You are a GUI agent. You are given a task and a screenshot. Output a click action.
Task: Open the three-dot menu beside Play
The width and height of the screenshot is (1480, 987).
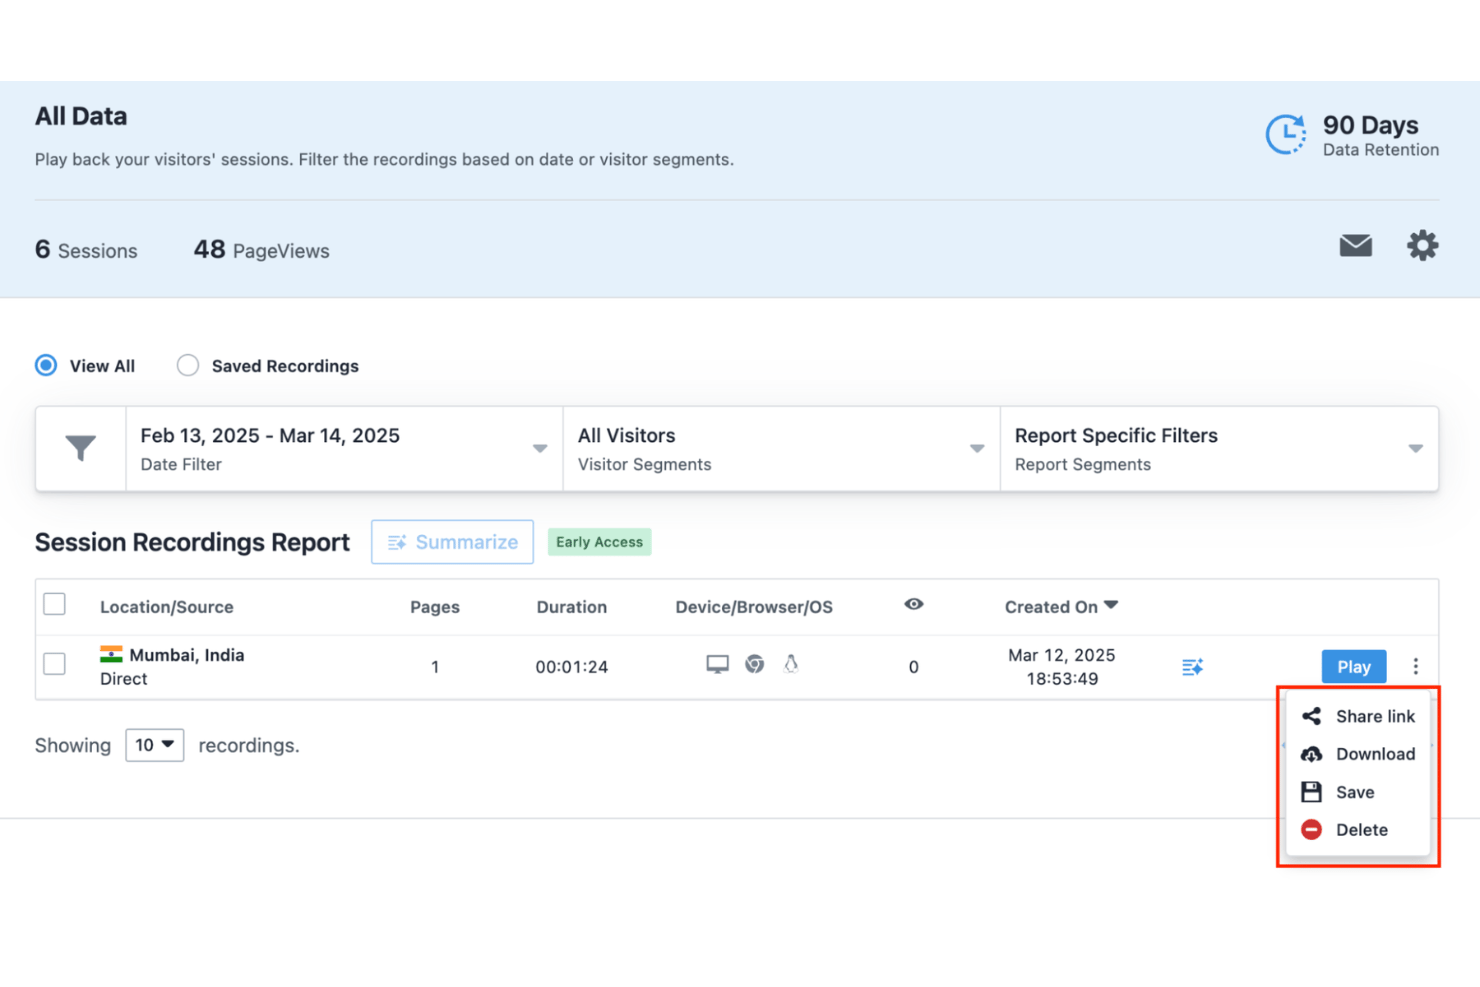pos(1415,666)
